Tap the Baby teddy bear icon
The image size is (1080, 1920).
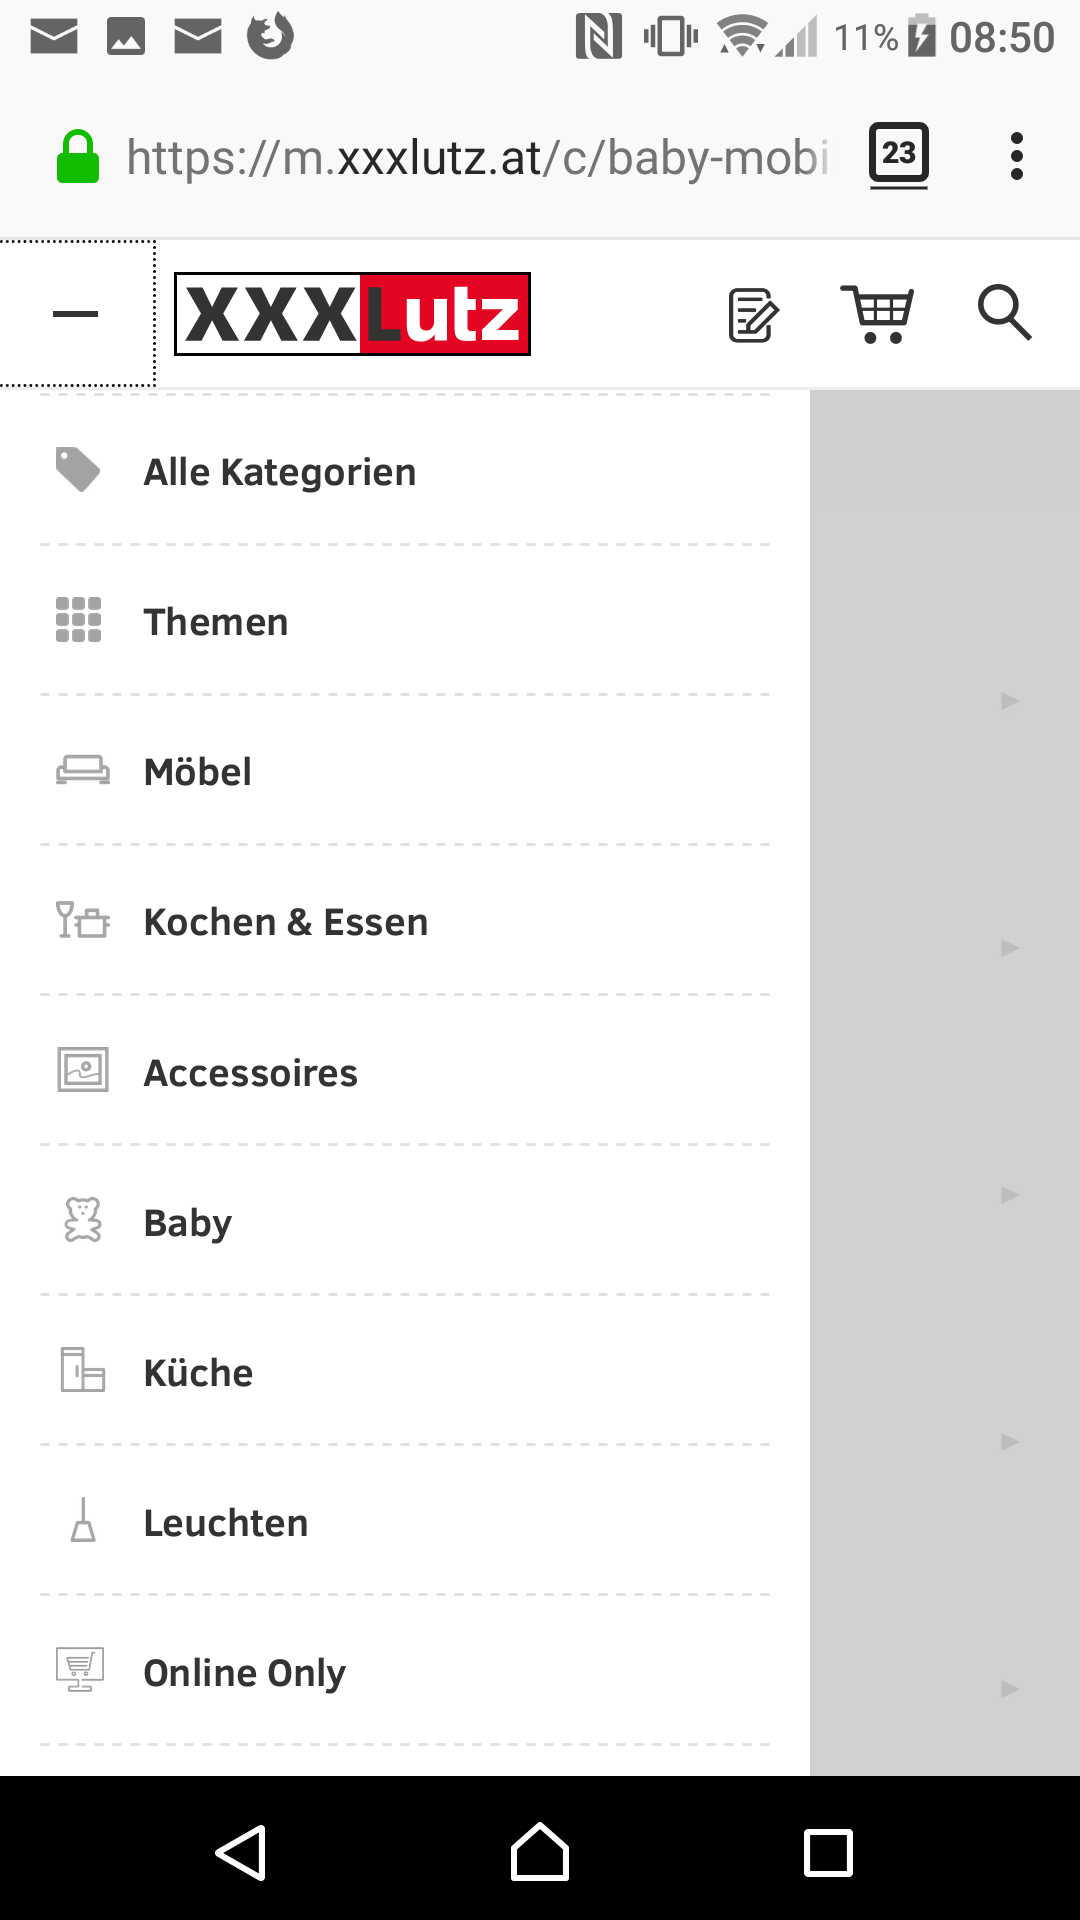pyautogui.click(x=82, y=1221)
